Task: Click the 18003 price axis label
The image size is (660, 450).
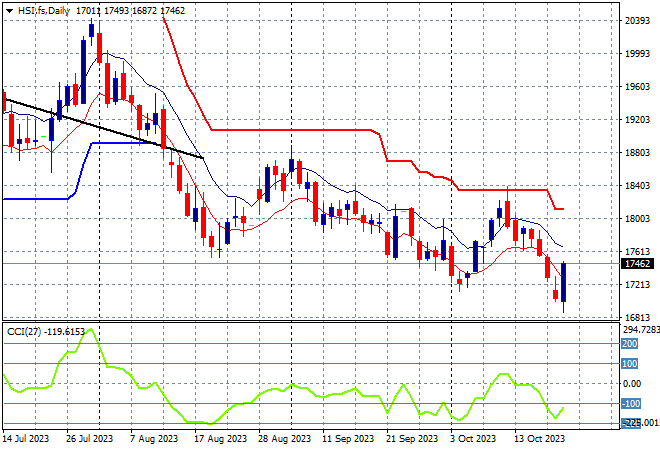Action: click(637, 218)
